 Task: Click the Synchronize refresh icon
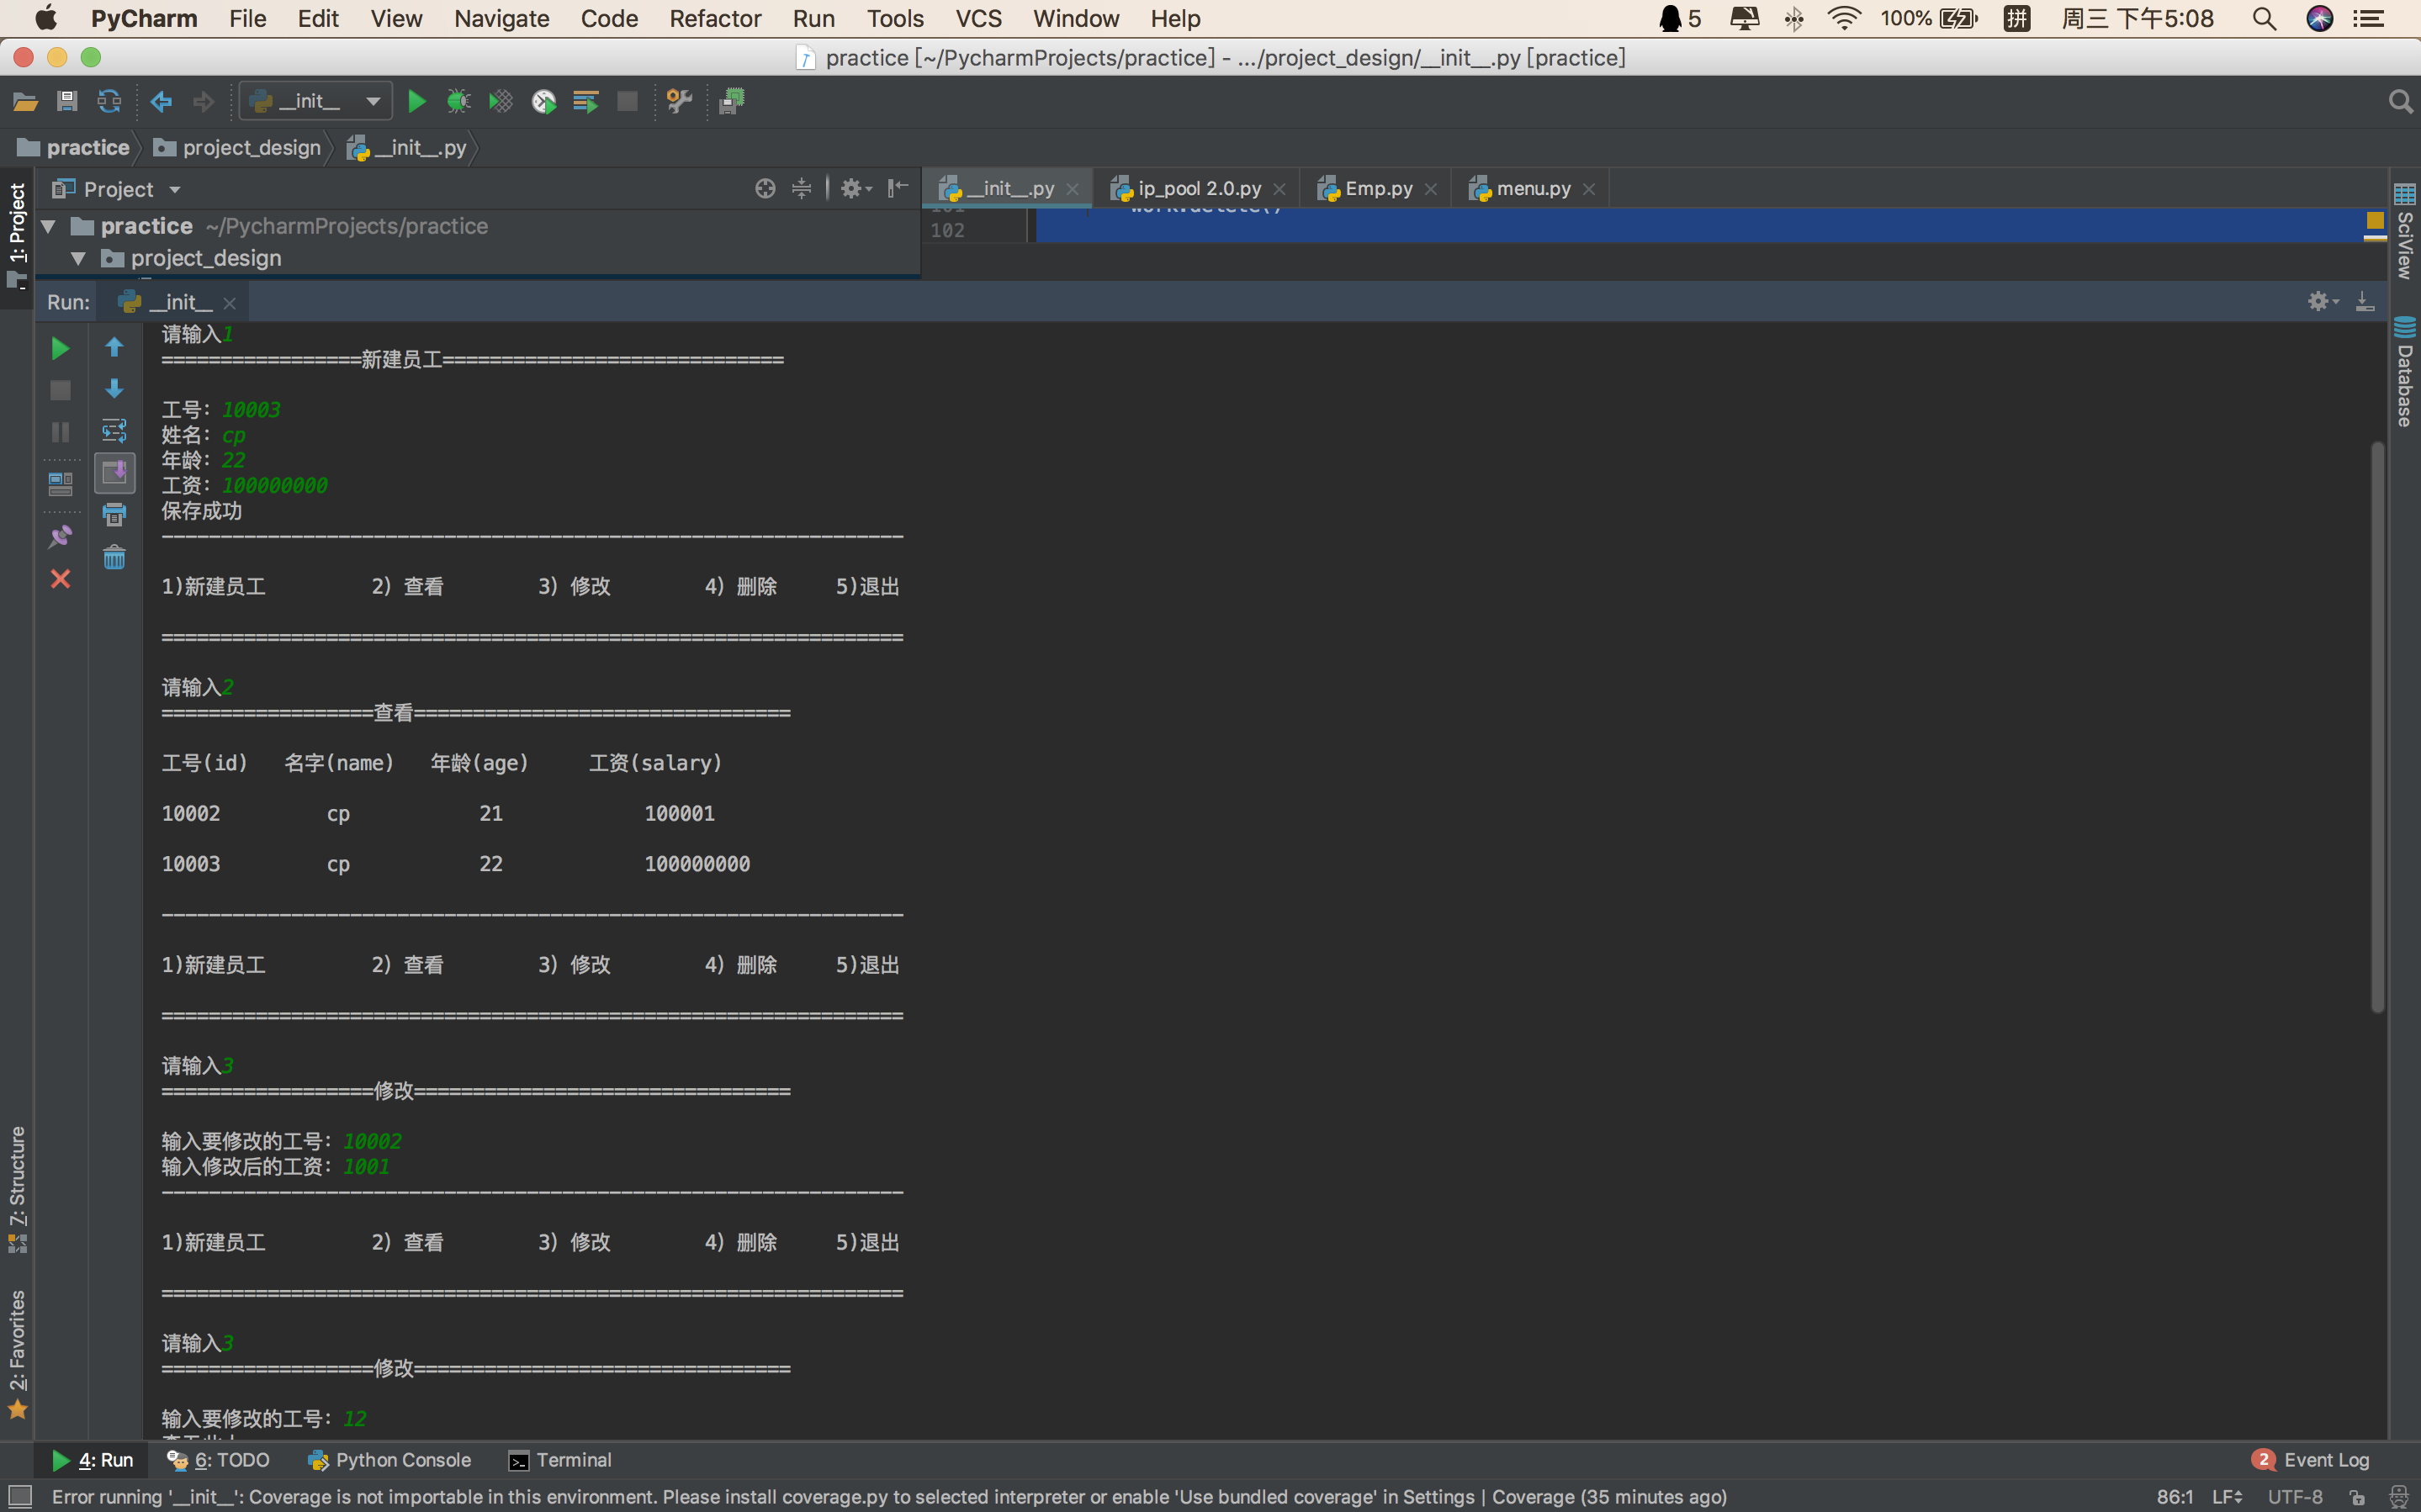[109, 101]
